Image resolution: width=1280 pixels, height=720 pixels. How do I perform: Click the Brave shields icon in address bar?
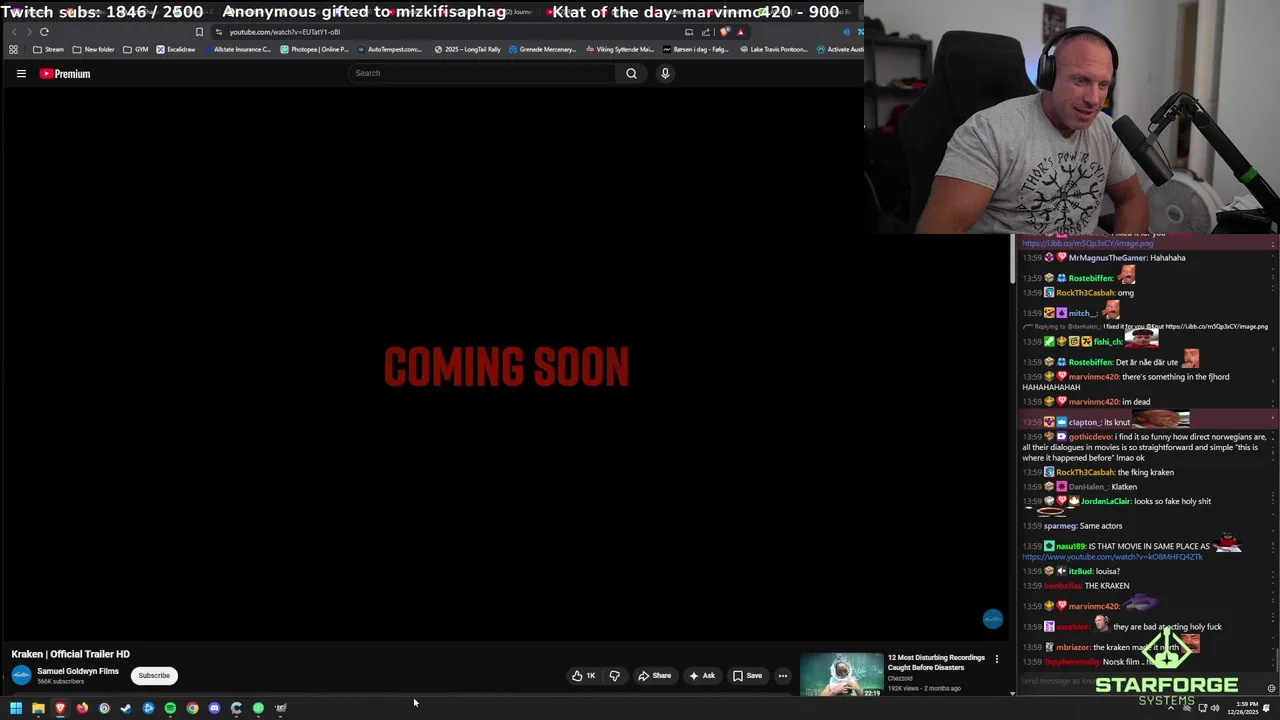click(x=725, y=32)
